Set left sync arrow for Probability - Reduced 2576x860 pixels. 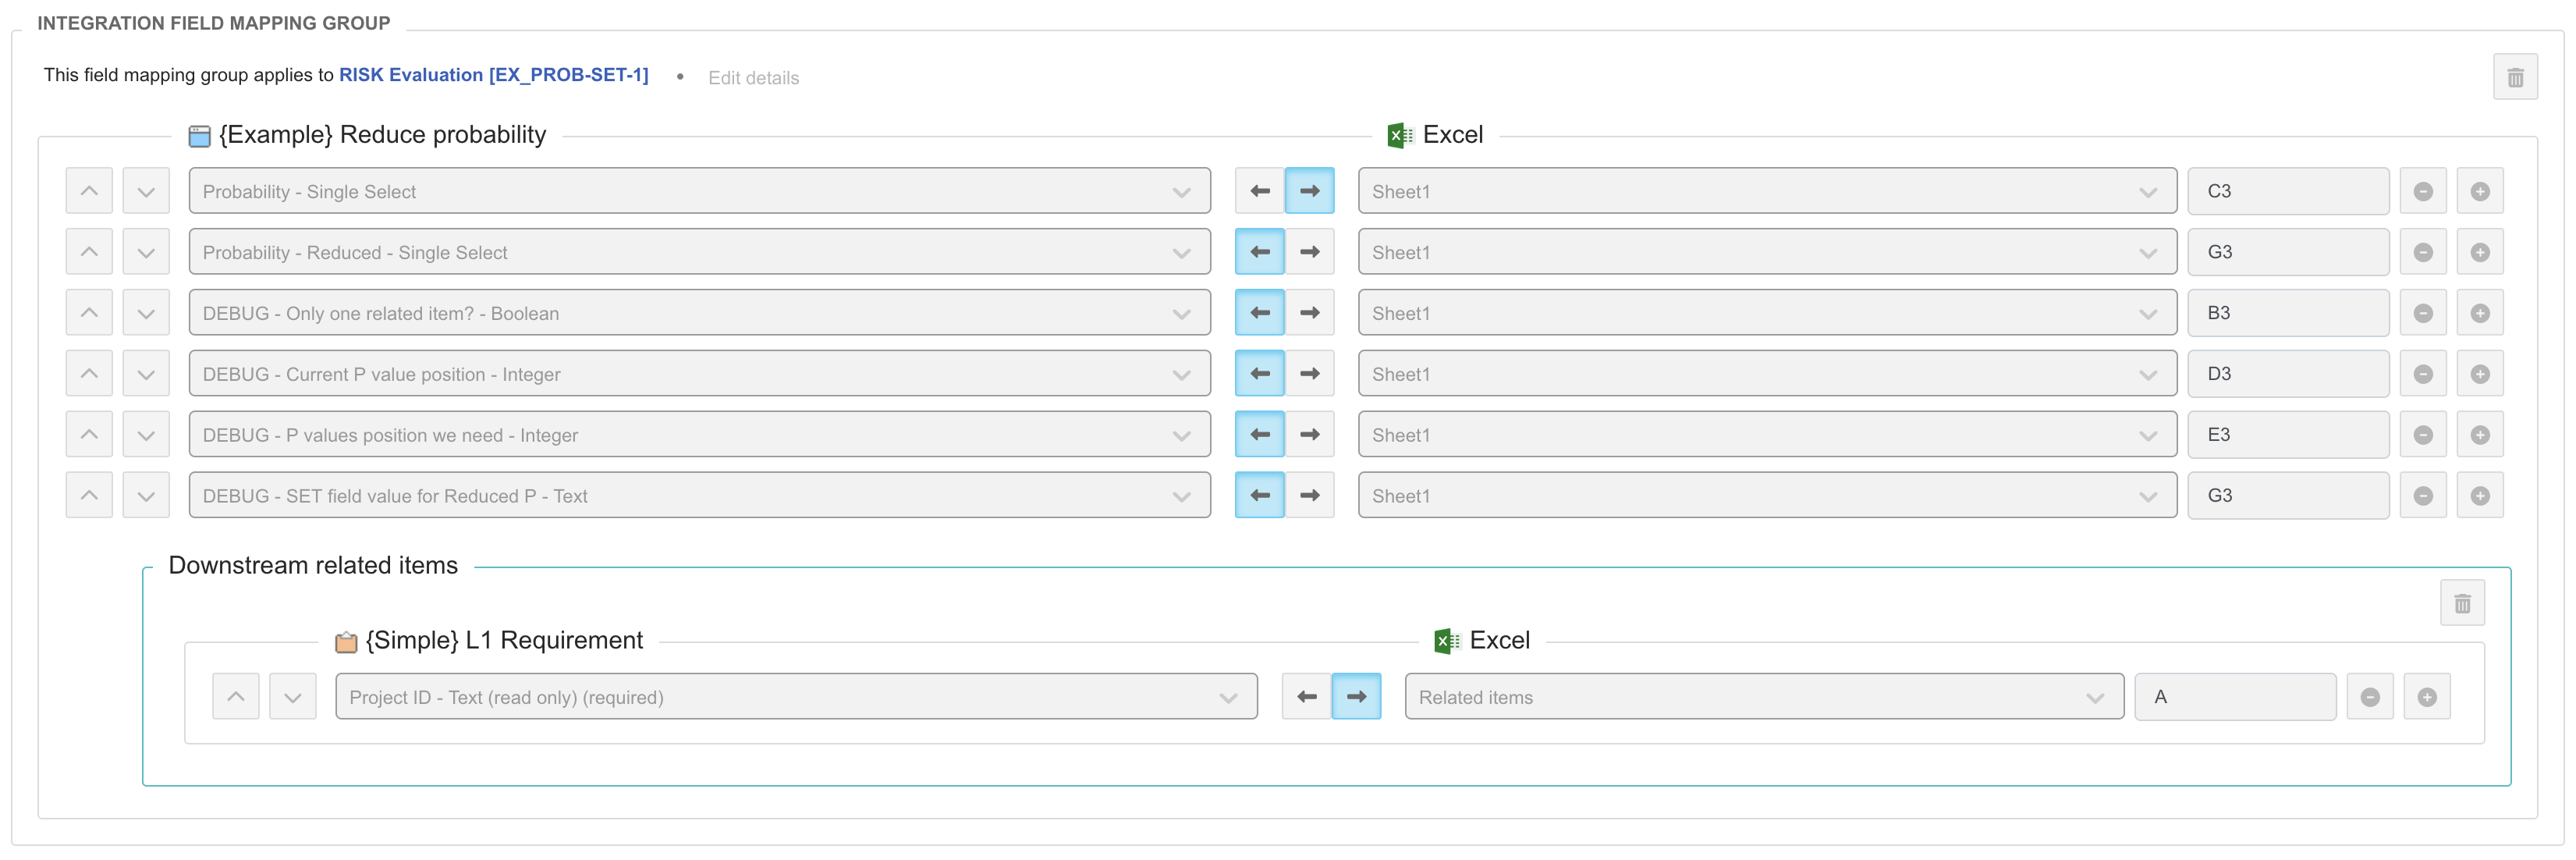1260,252
